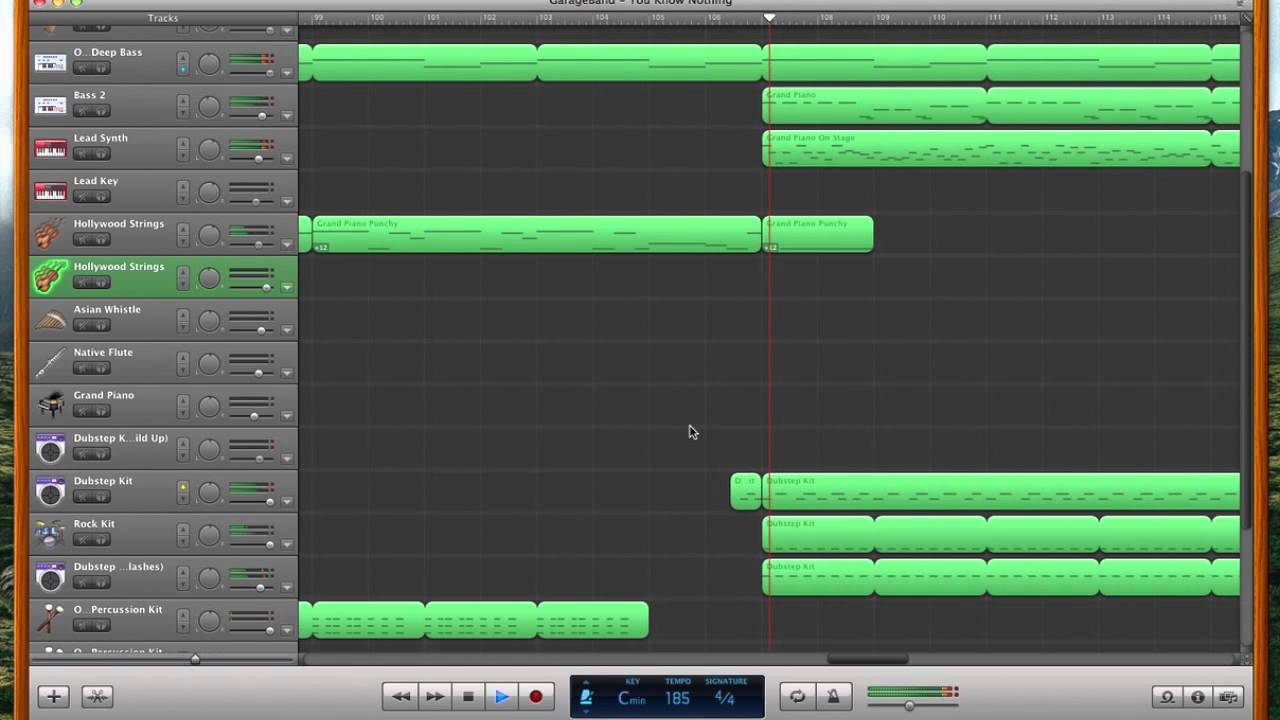The height and width of the screenshot is (720, 1280).
Task: Mute the O..Deep Bass track
Action: [83, 69]
